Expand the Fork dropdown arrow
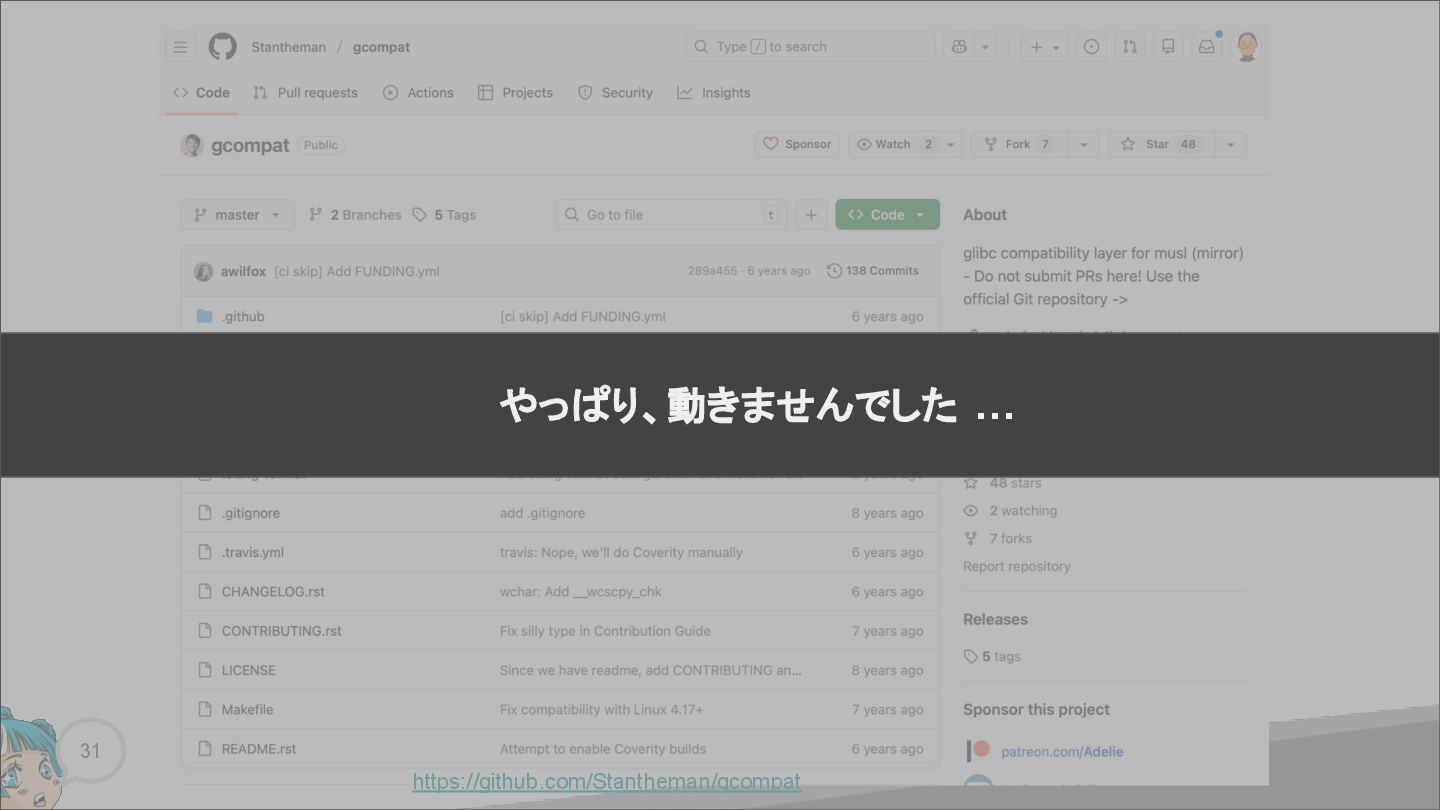 pos(1083,144)
